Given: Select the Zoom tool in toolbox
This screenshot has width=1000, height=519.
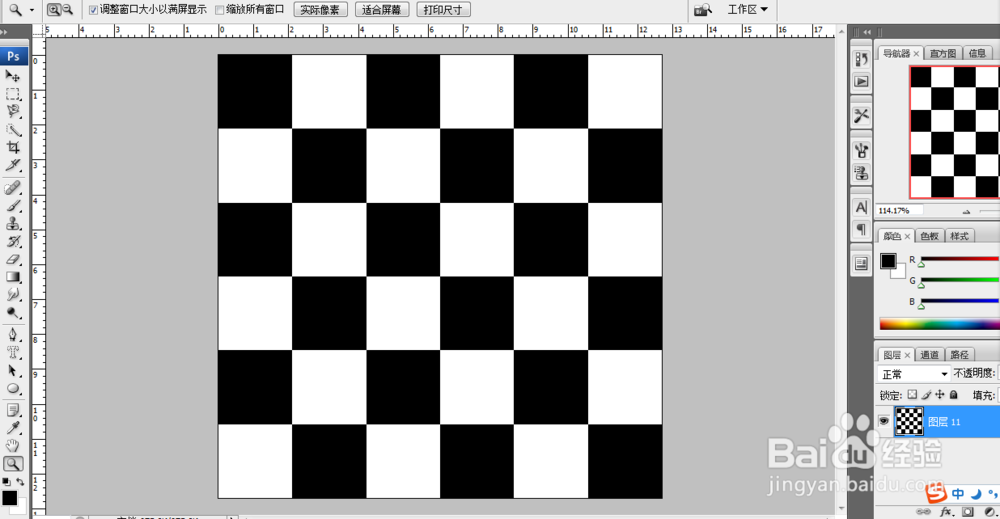Looking at the screenshot, I should [x=13, y=464].
